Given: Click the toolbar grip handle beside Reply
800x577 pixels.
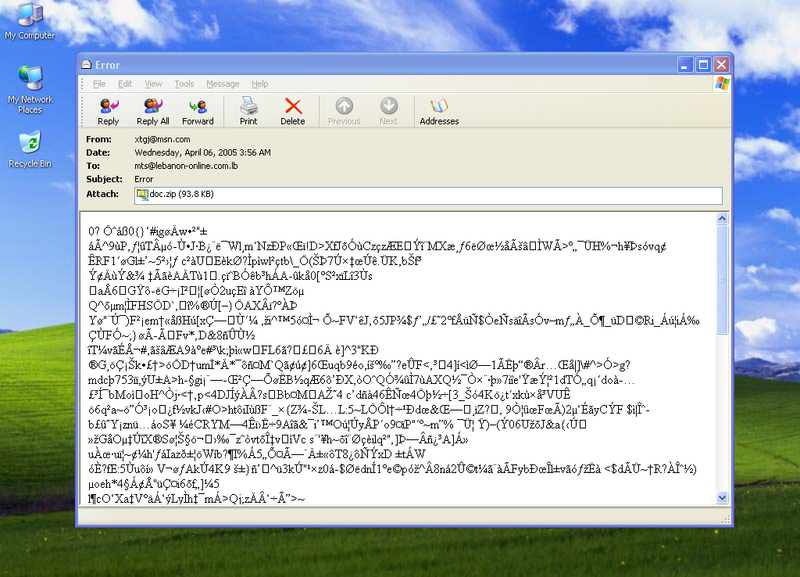Looking at the screenshot, I should pyautogui.click(x=84, y=111).
